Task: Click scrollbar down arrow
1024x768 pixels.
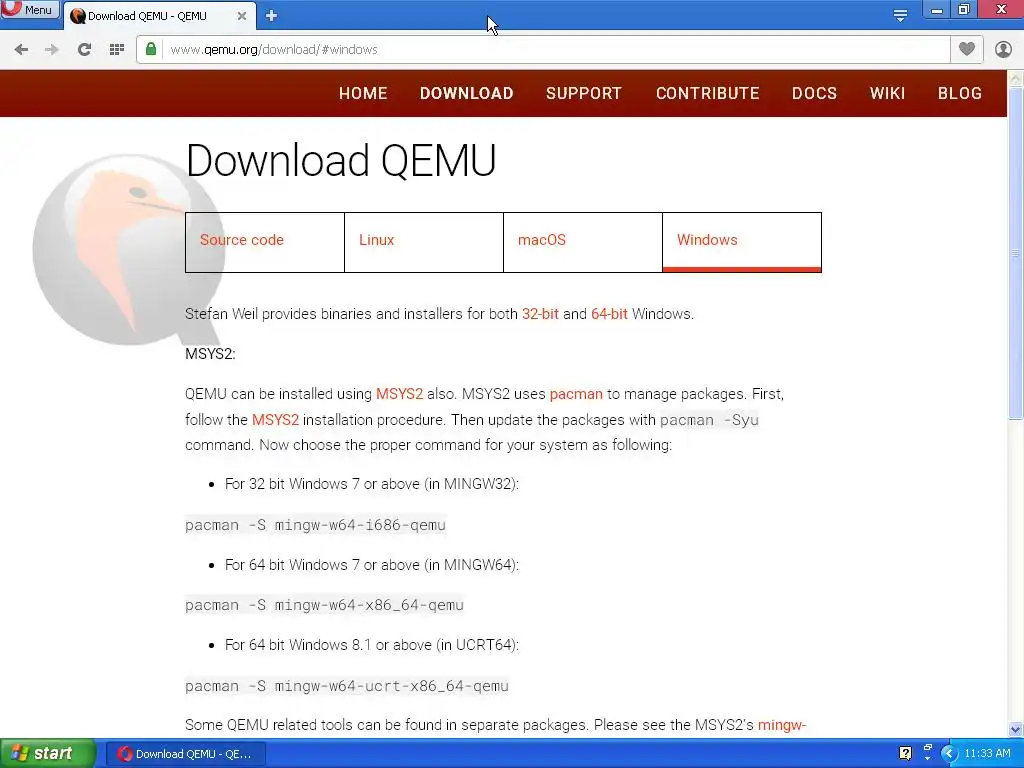Action: click(1016, 730)
